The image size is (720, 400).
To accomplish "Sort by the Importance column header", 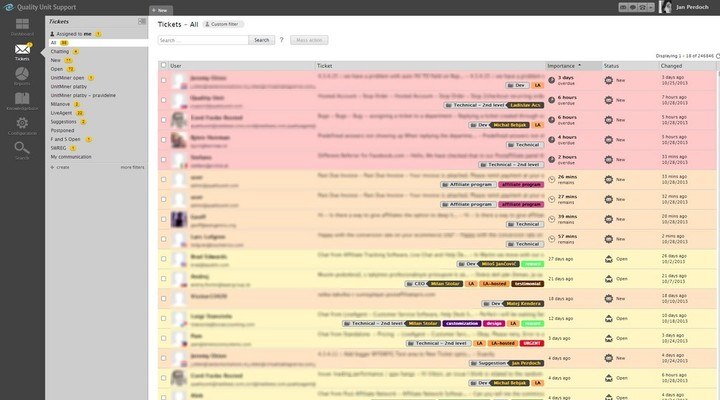I will tap(573, 66).
